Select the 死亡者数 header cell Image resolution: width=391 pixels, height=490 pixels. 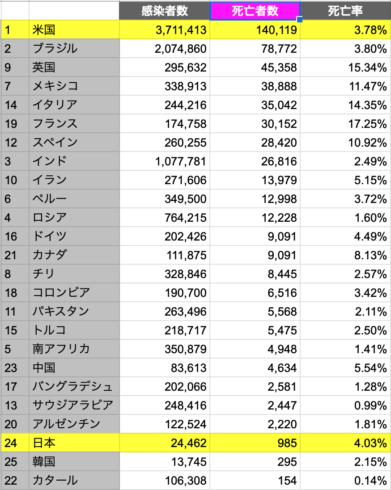(255, 11)
